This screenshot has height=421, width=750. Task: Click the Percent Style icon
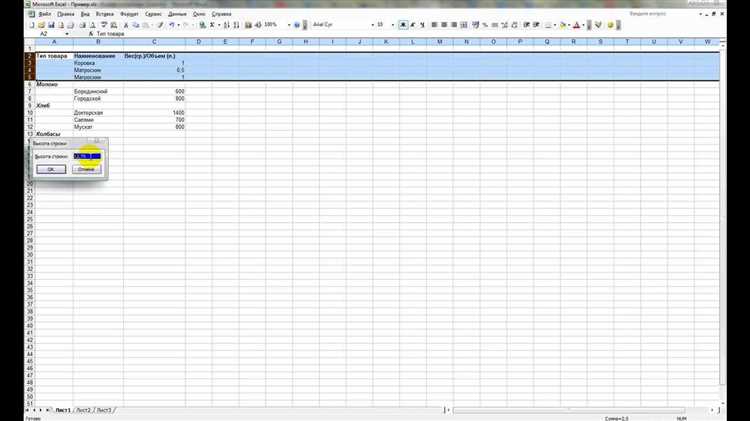point(485,25)
